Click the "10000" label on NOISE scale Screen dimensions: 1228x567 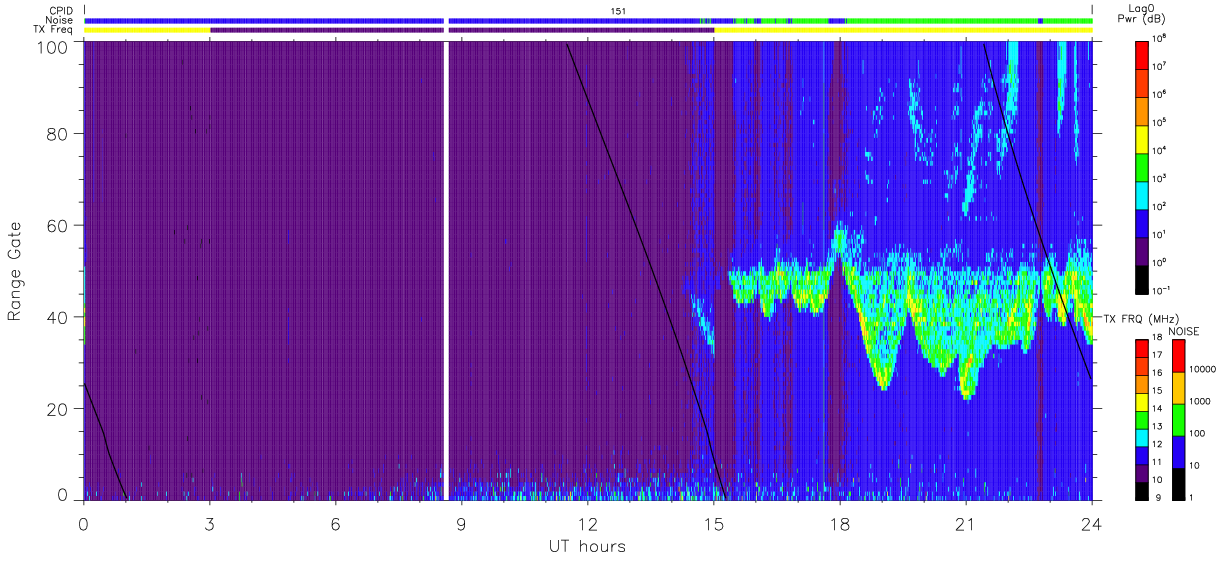tap(1202, 370)
